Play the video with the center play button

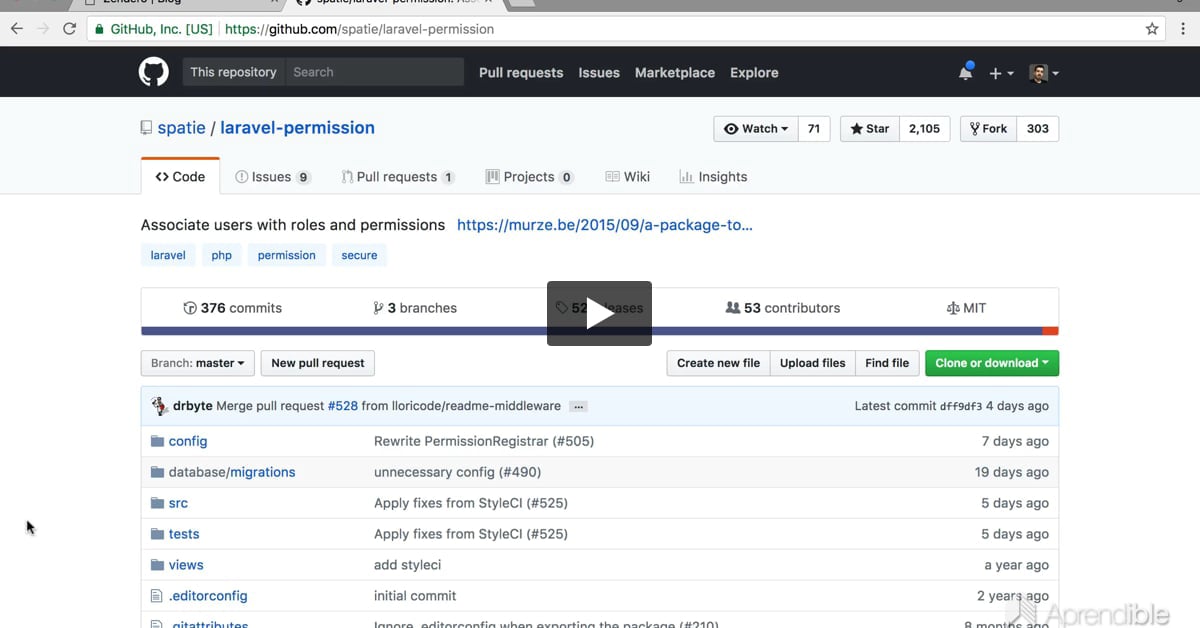599,313
